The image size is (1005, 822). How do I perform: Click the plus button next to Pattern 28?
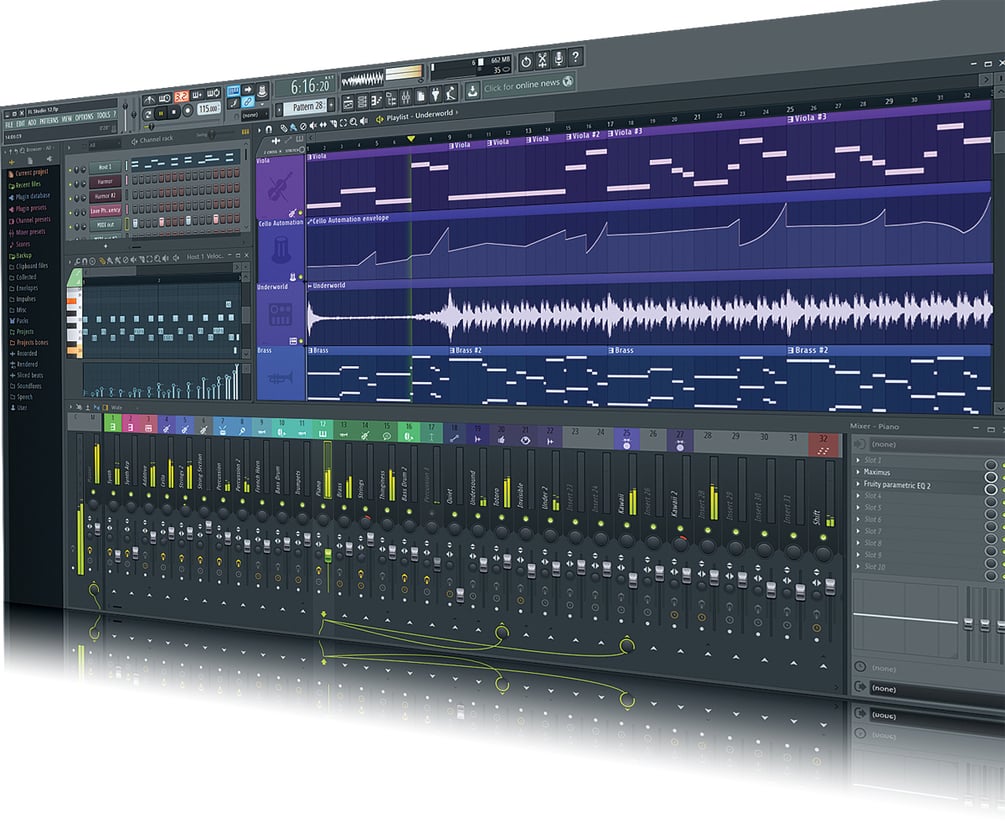click(x=331, y=105)
